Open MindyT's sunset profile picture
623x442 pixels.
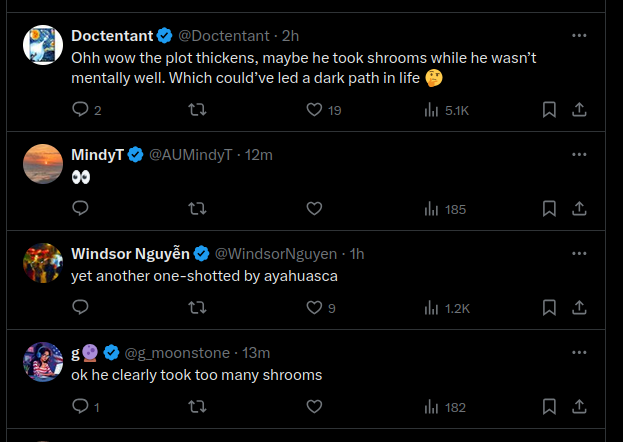point(43,164)
